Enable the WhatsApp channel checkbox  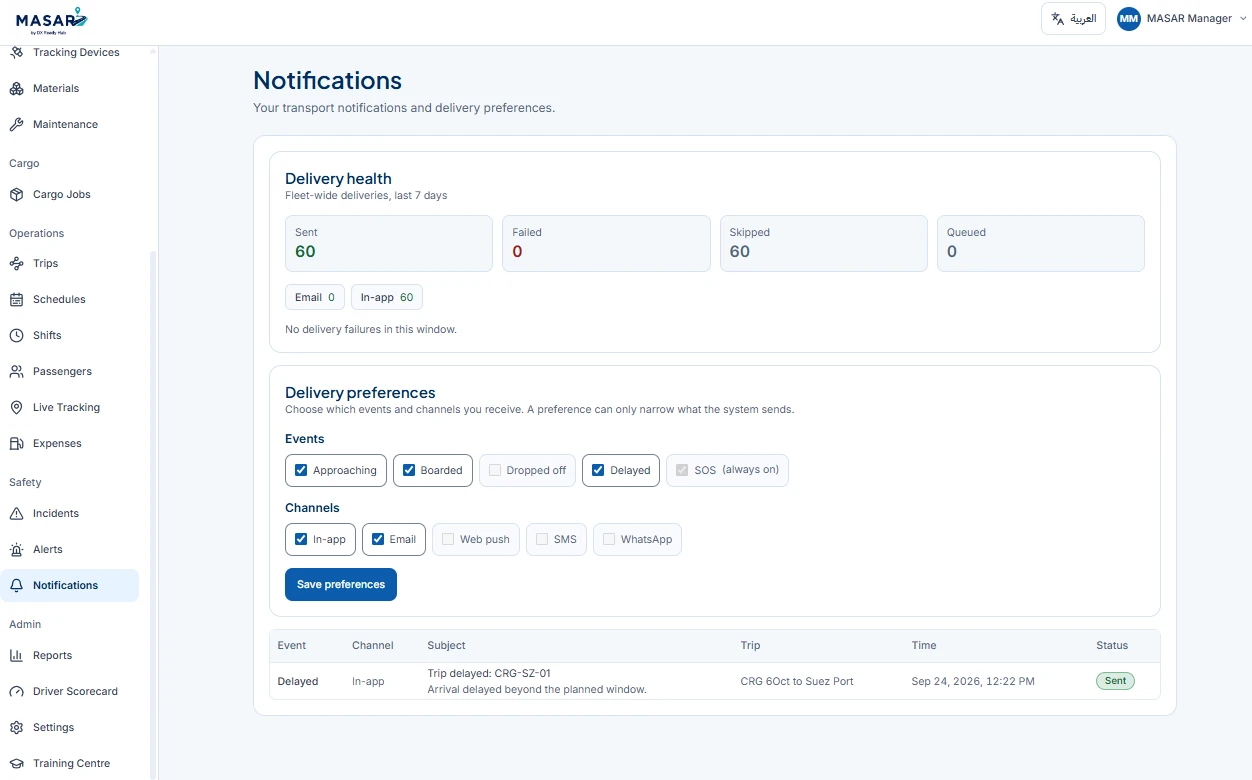tap(609, 539)
